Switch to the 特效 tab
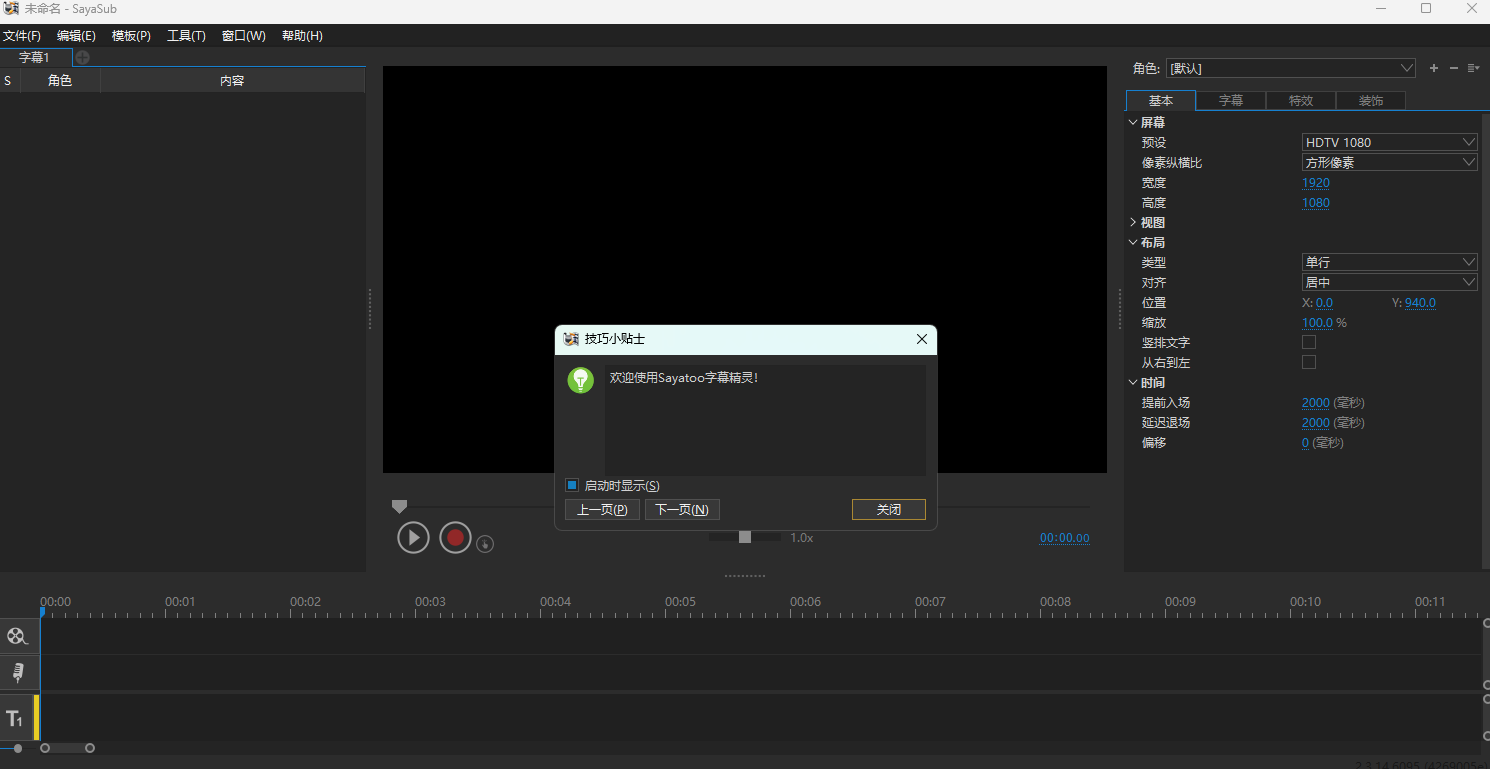 pos(1301,100)
